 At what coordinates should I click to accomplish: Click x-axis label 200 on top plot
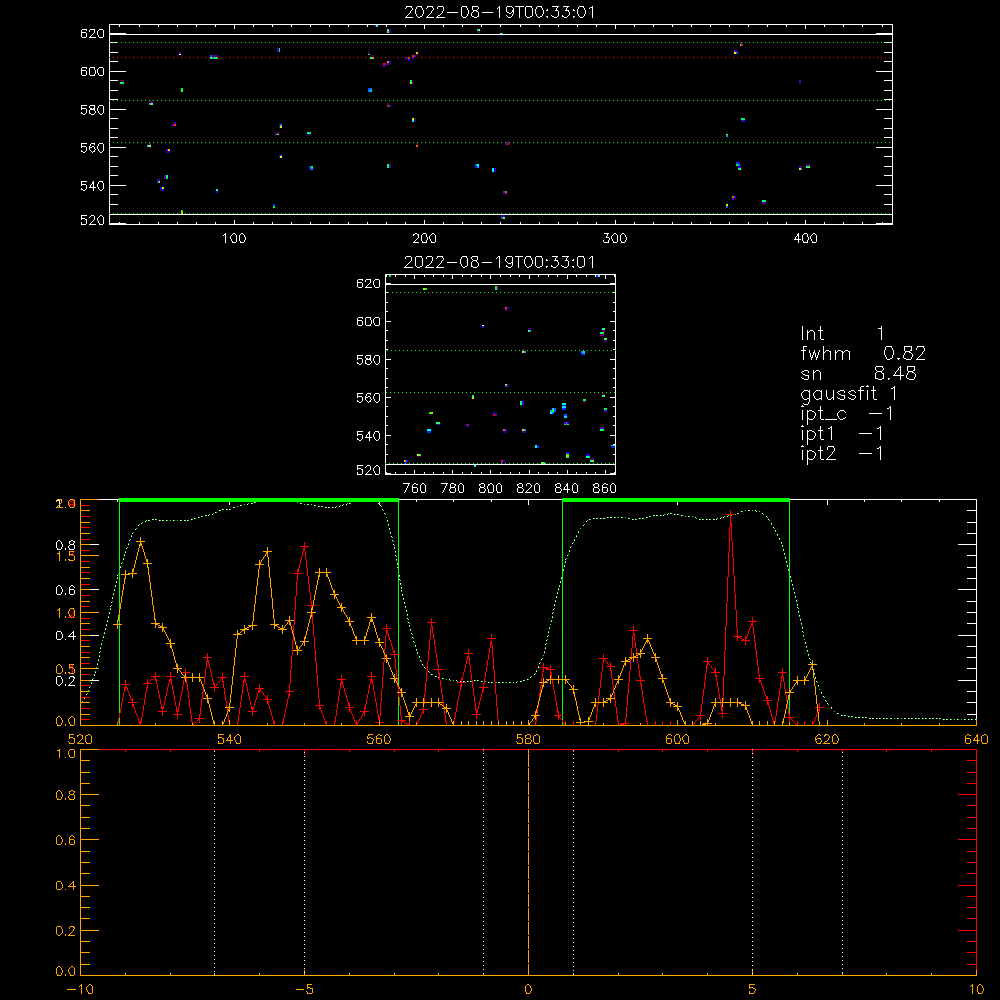(x=424, y=239)
